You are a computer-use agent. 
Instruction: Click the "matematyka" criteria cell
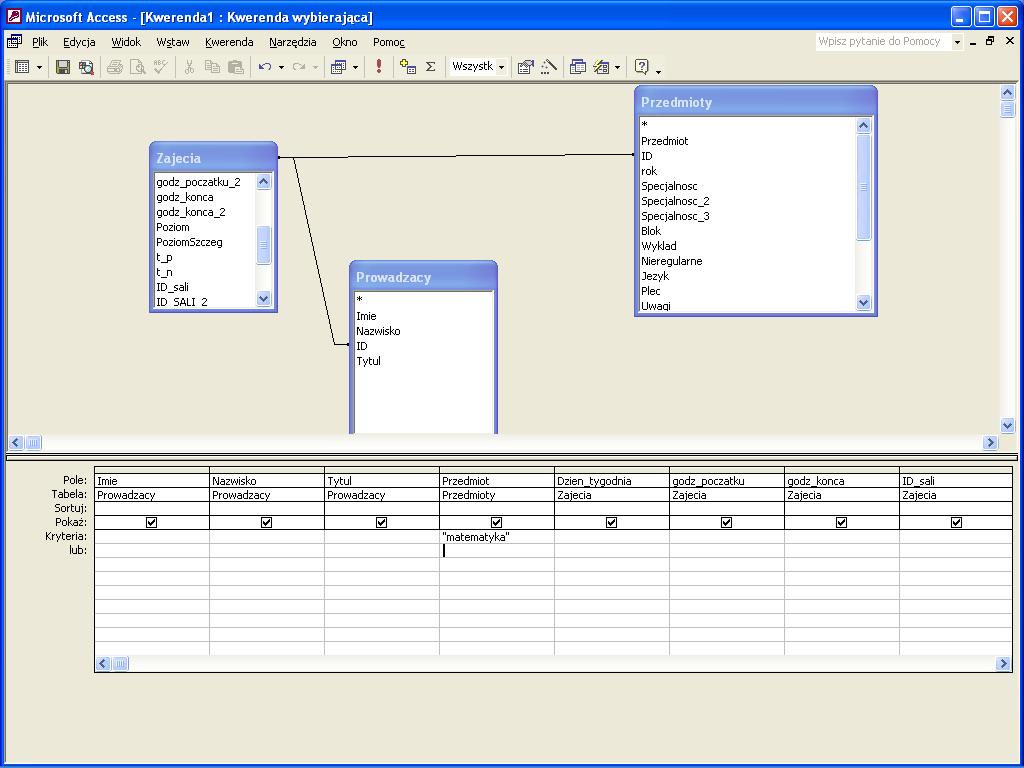[496, 537]
